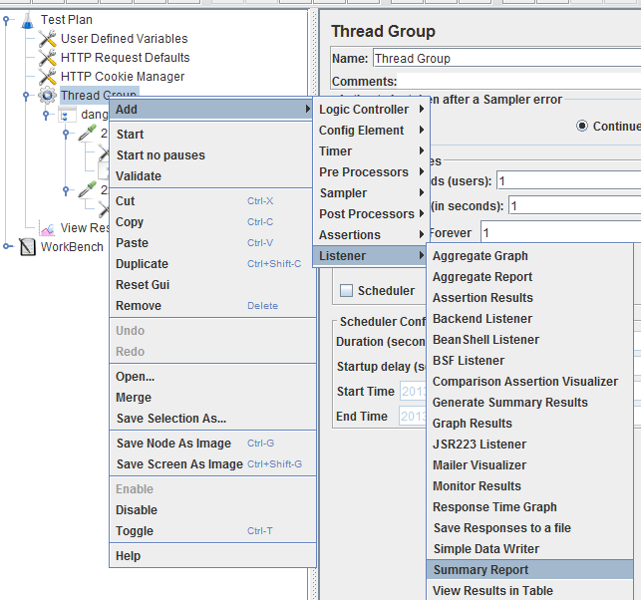Click the View Results graph icon

click(47, 228)
